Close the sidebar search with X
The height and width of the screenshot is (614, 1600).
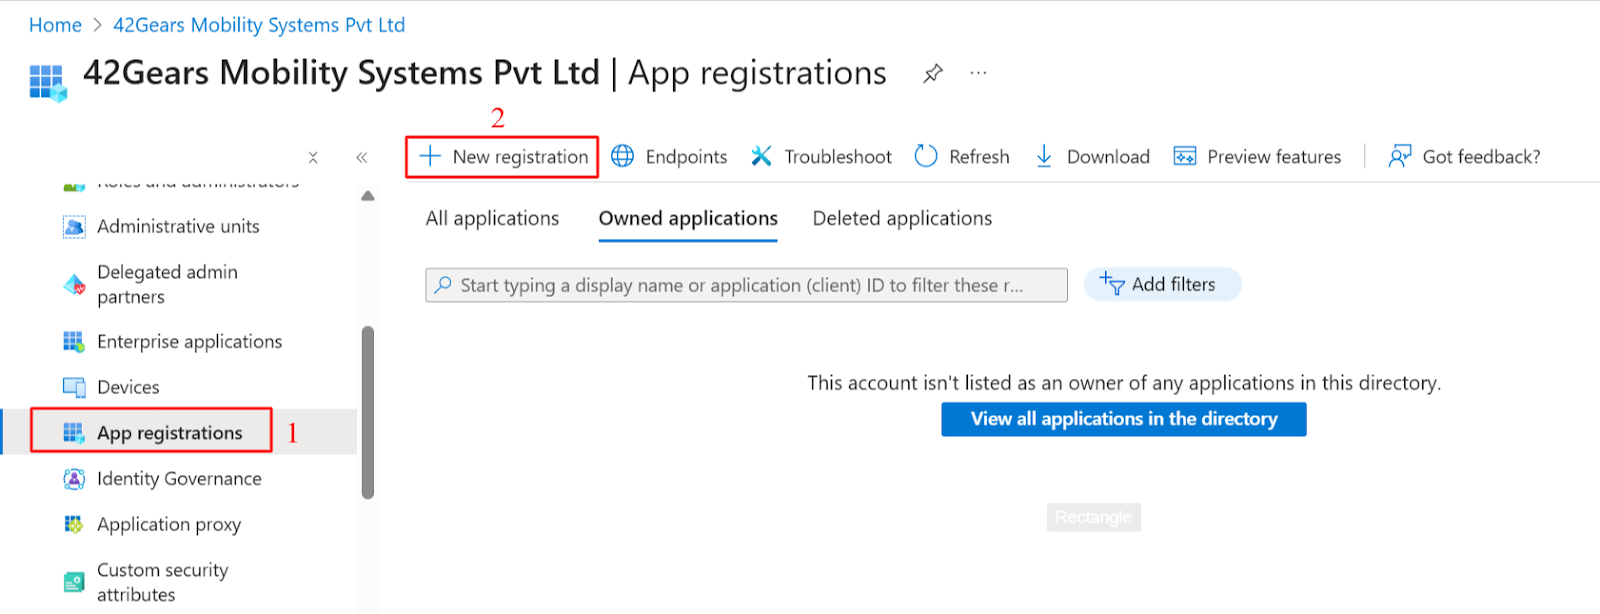(x=313, y=157)
